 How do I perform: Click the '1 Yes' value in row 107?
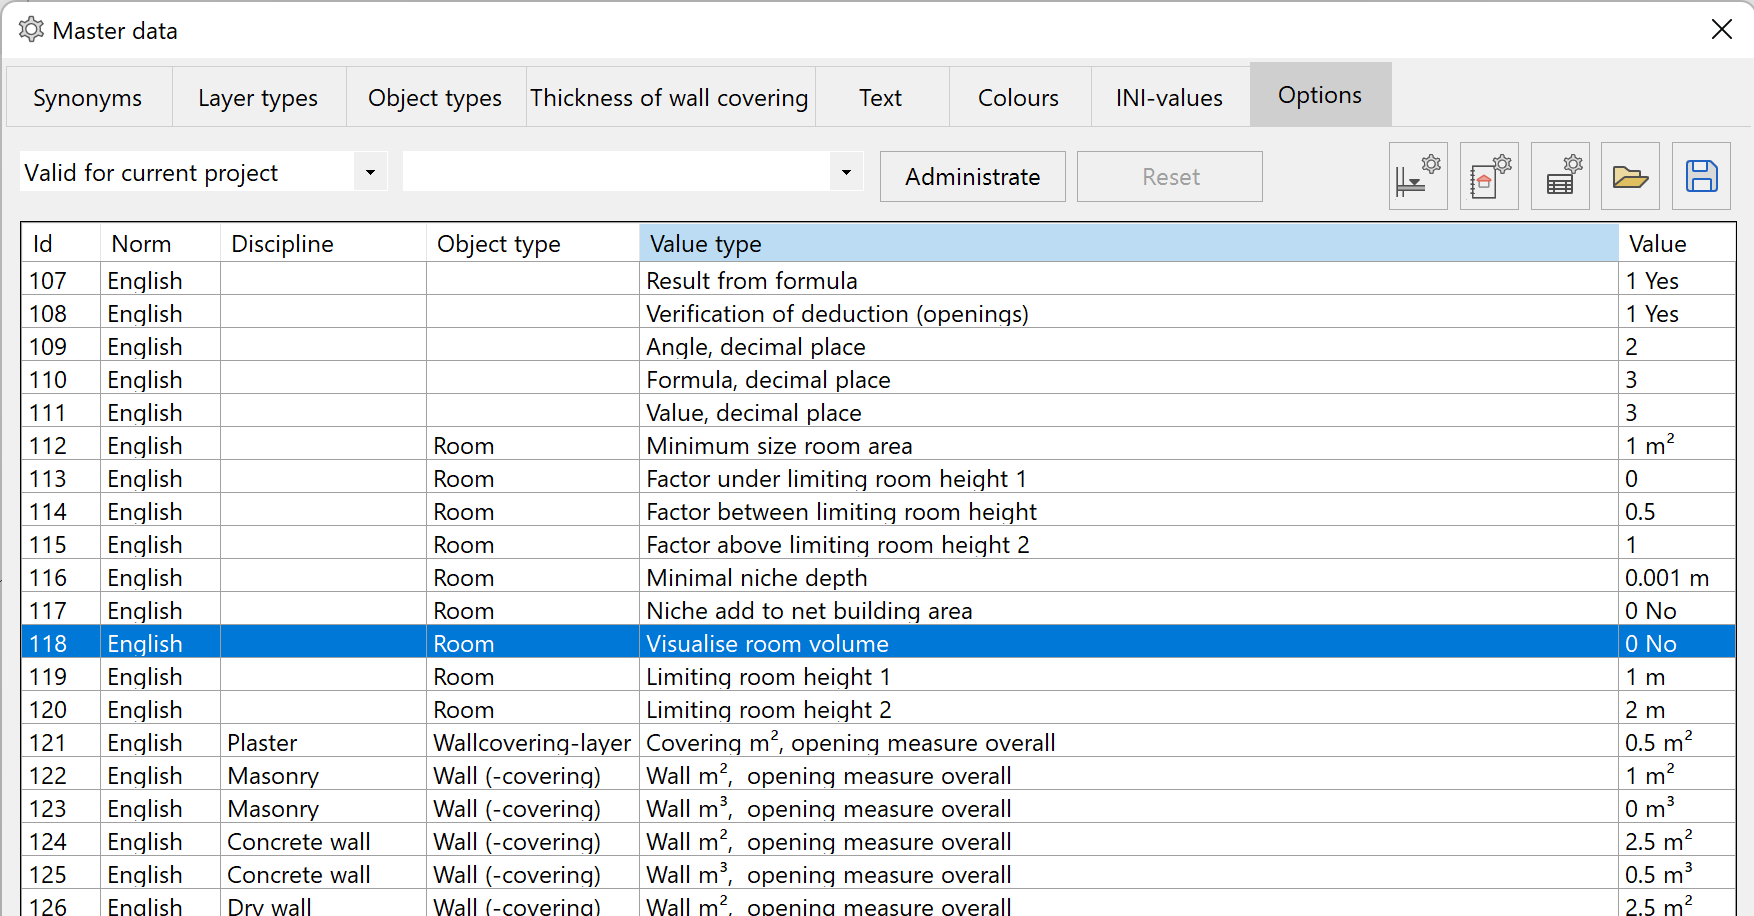tap(1677, 280)
